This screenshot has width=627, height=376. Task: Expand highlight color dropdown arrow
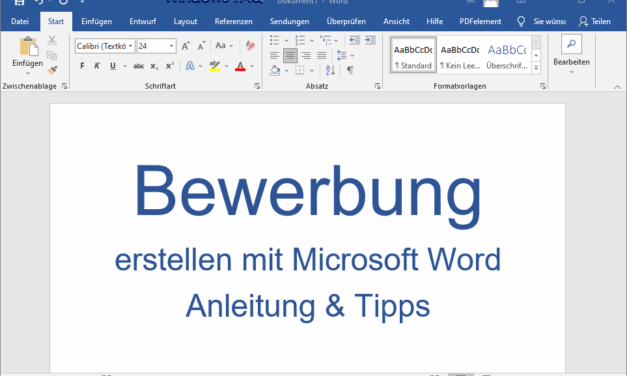coord(226,66)
